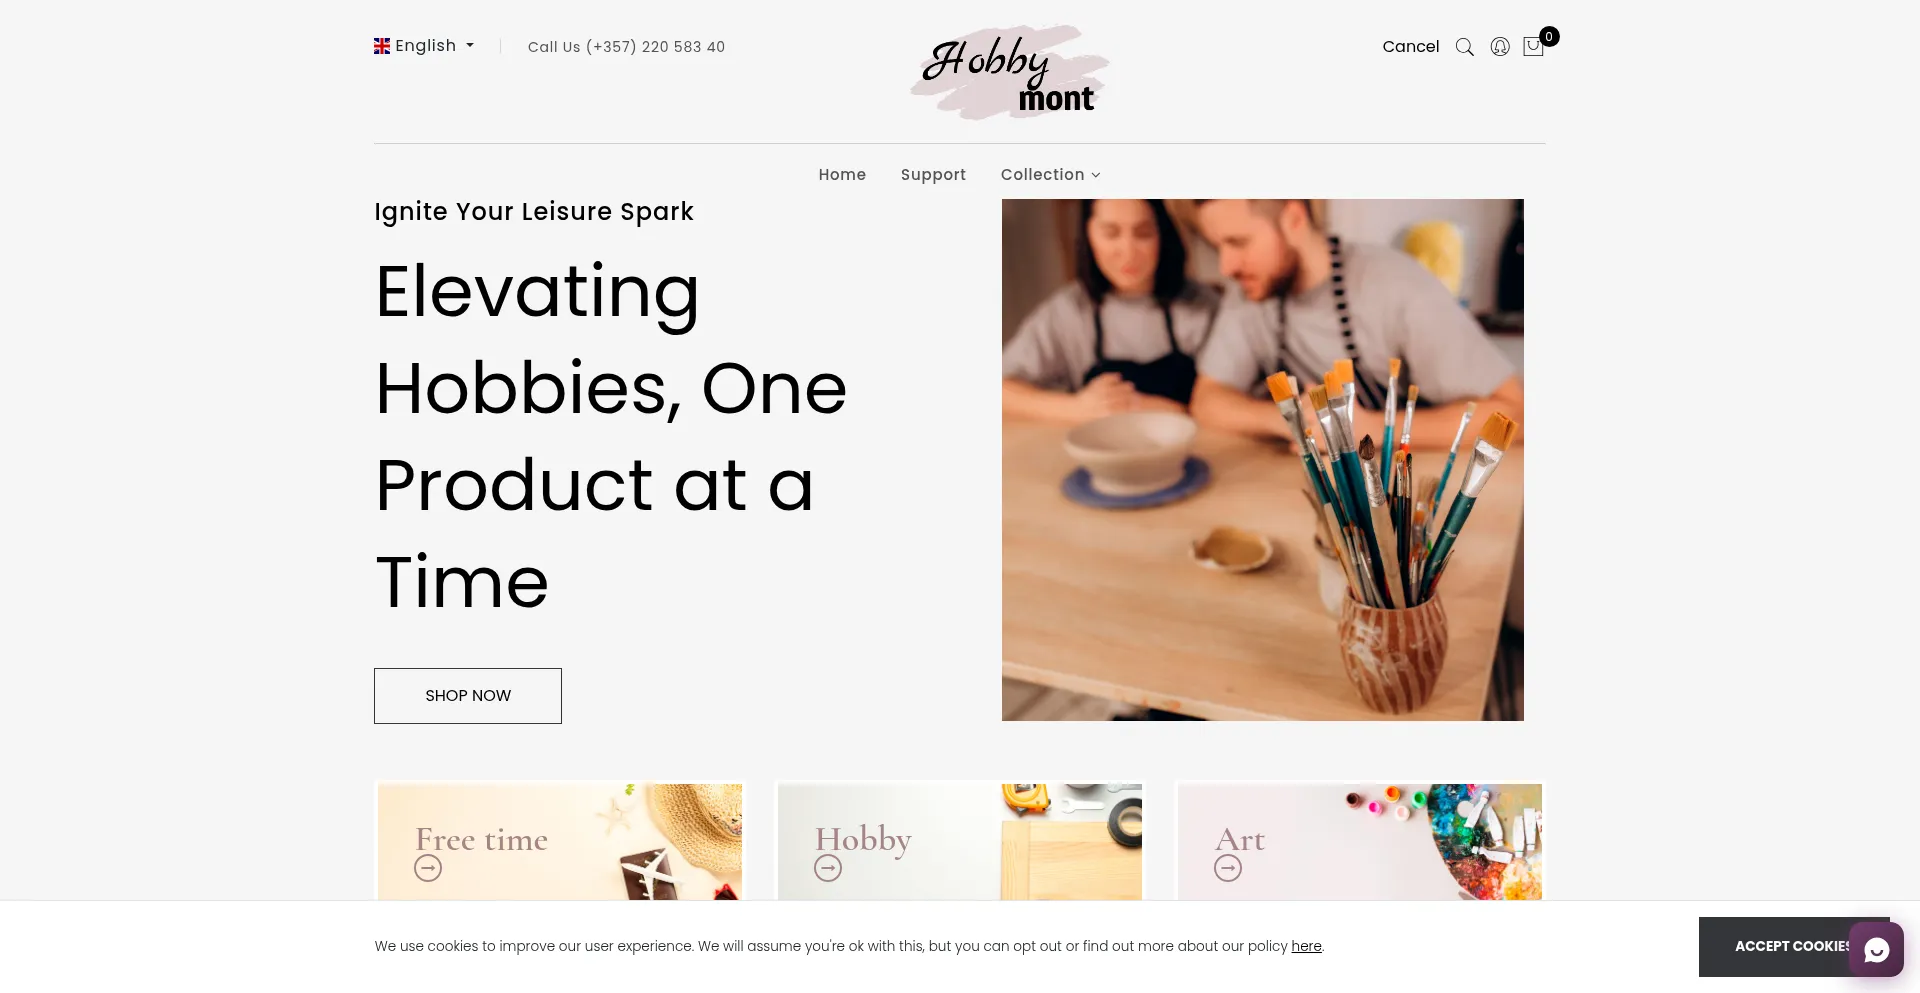Click the UK flag icon
Image resolution: width=1920 pixels, height=993 pixels.
pyautogui.click(x=382, y=46)
